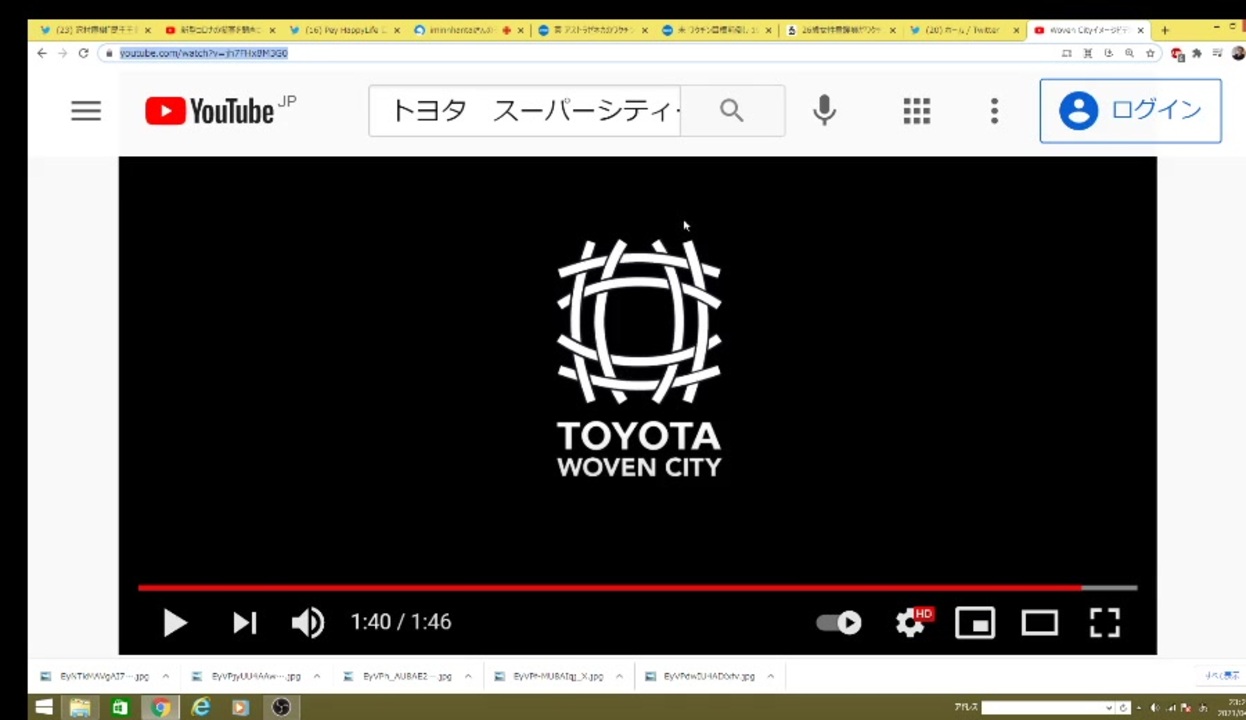The image size is (1246, 720).
Task: Open the three-dot settings menu
Action: pos(994,111)
